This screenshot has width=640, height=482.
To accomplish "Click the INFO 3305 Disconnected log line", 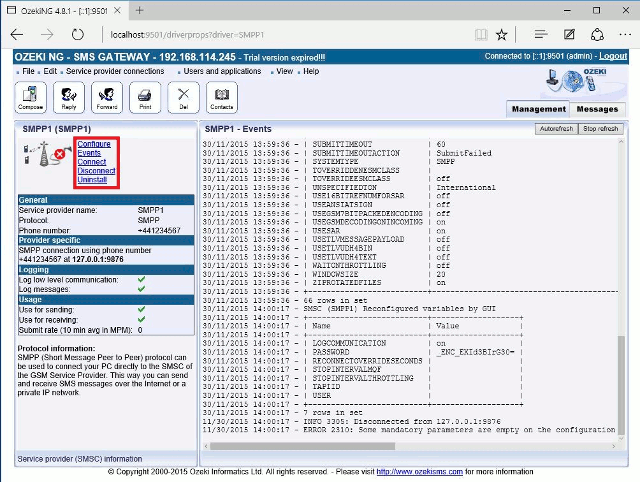I will click(x=351, y=421).
